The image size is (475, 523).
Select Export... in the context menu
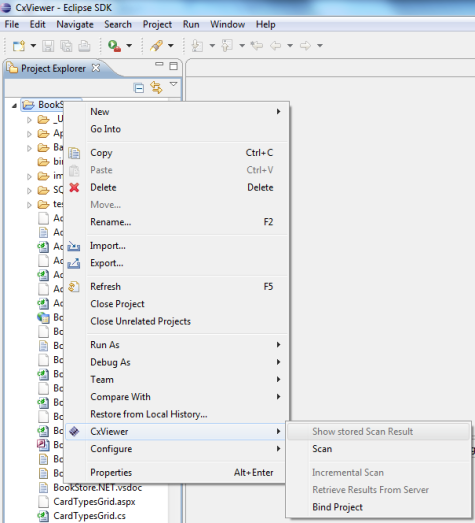click(177, 263)
